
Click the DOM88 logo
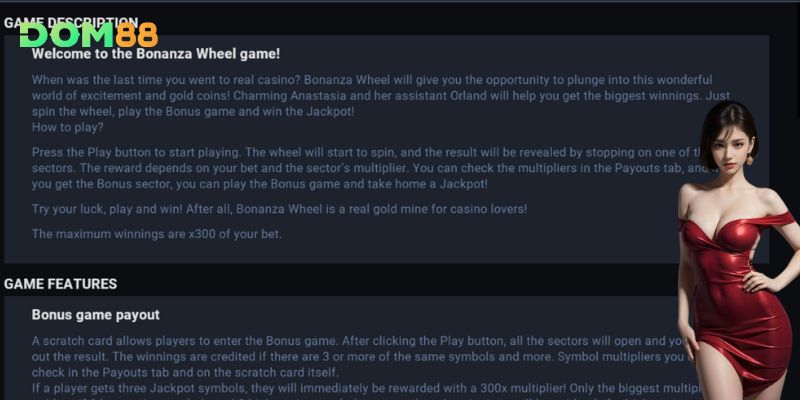pyautogui.click(x=89, y=35)
